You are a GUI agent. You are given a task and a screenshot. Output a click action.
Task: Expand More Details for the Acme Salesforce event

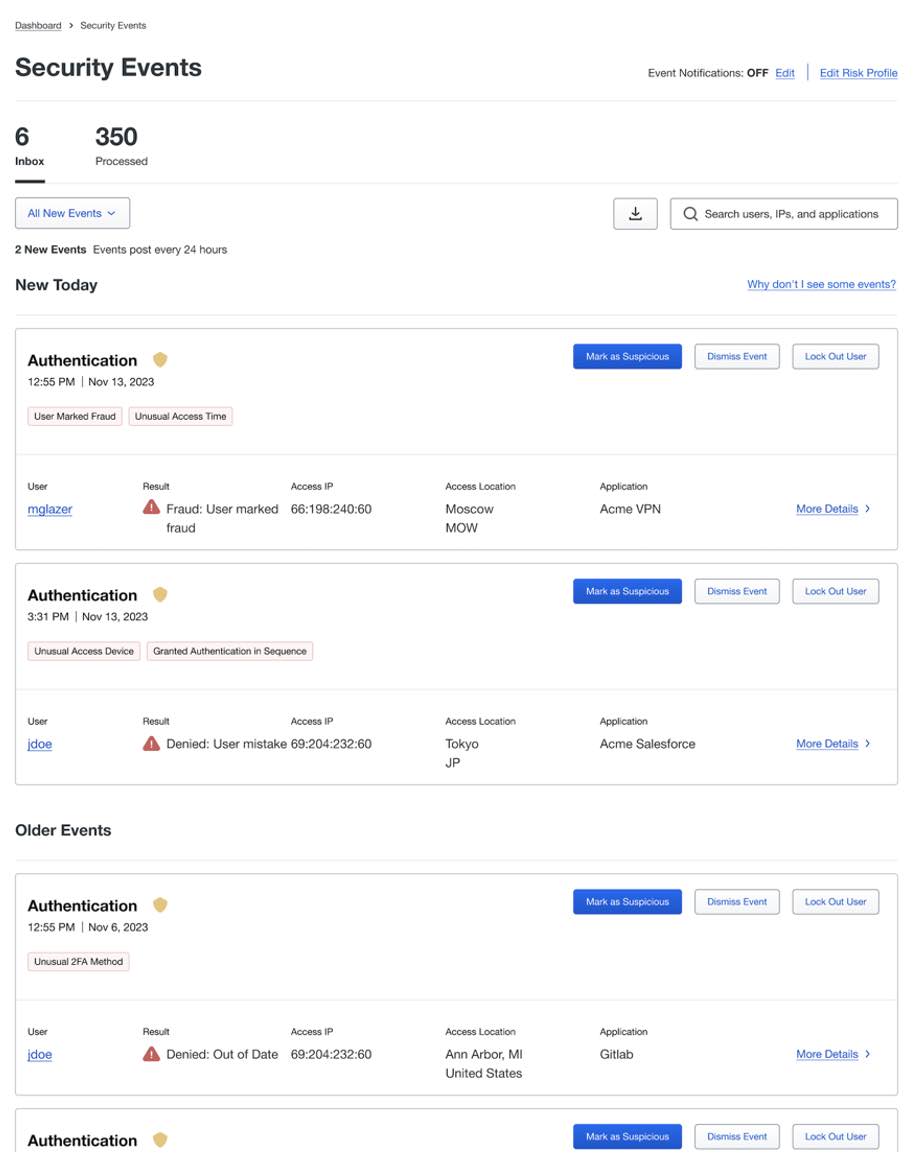[x=832, y=744]
